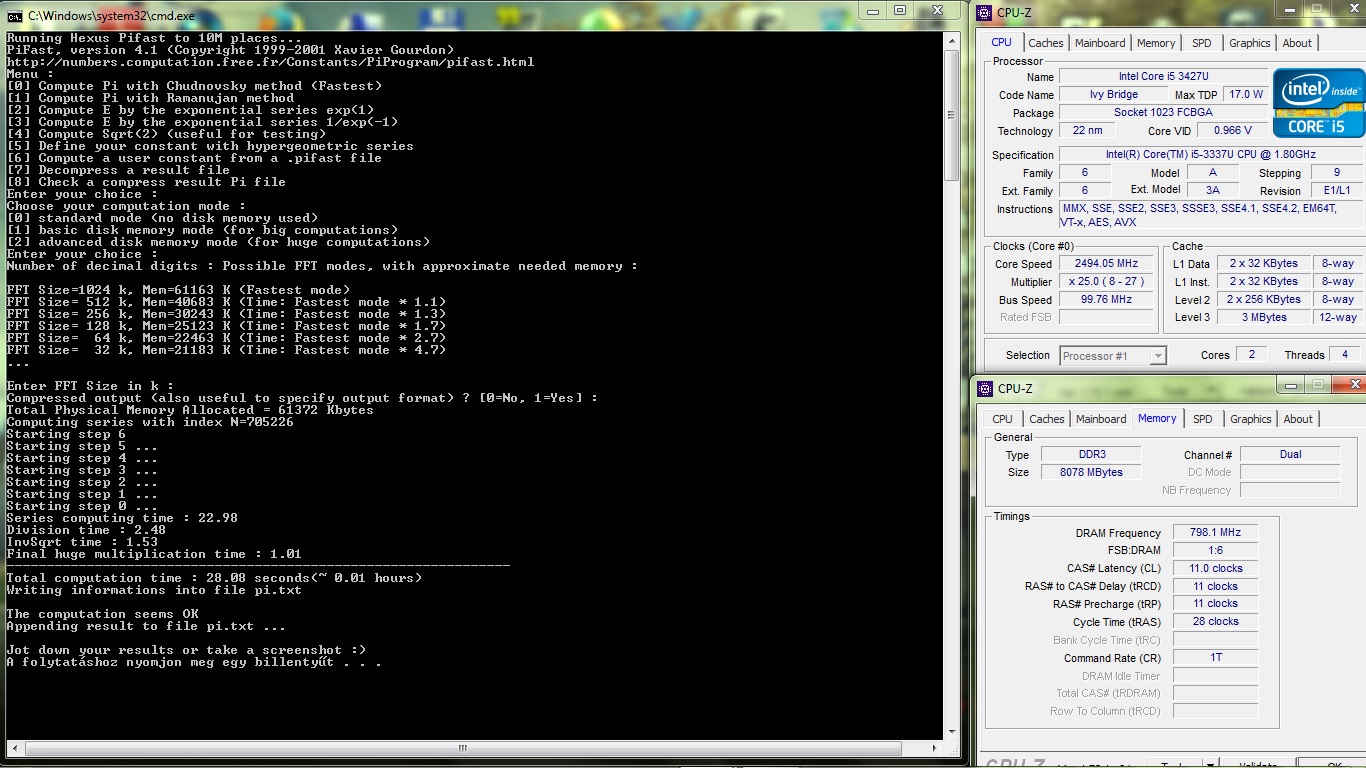The height and width of the screenshot is (768, 1366).
Task: Click the Revision 'E1/L1' value
Action: (1336, 190)
